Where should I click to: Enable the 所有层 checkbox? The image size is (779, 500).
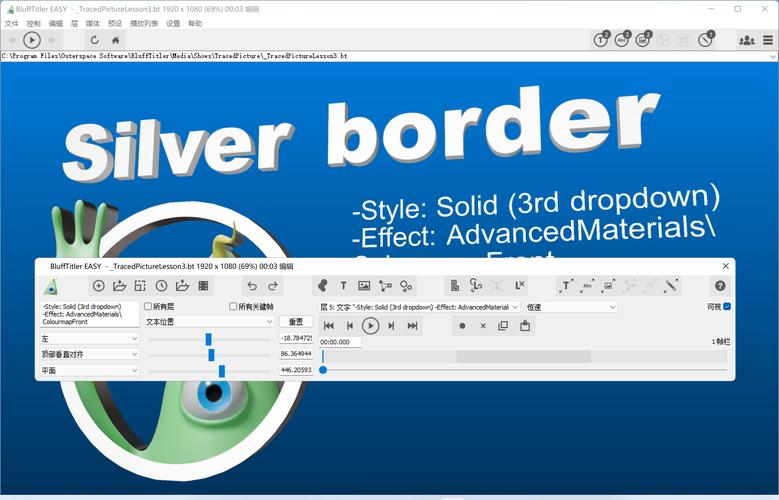coord(148,306)
